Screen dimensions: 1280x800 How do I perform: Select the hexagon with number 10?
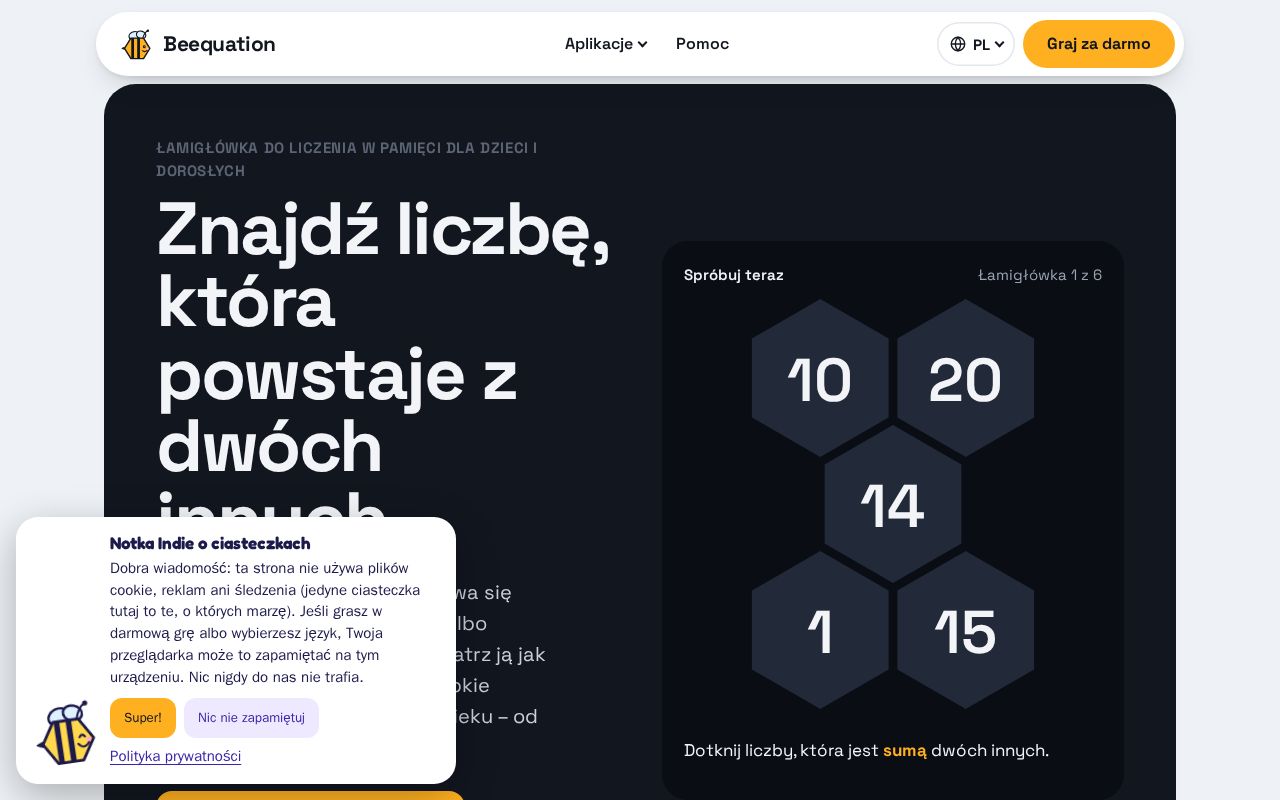coord(820,379)
